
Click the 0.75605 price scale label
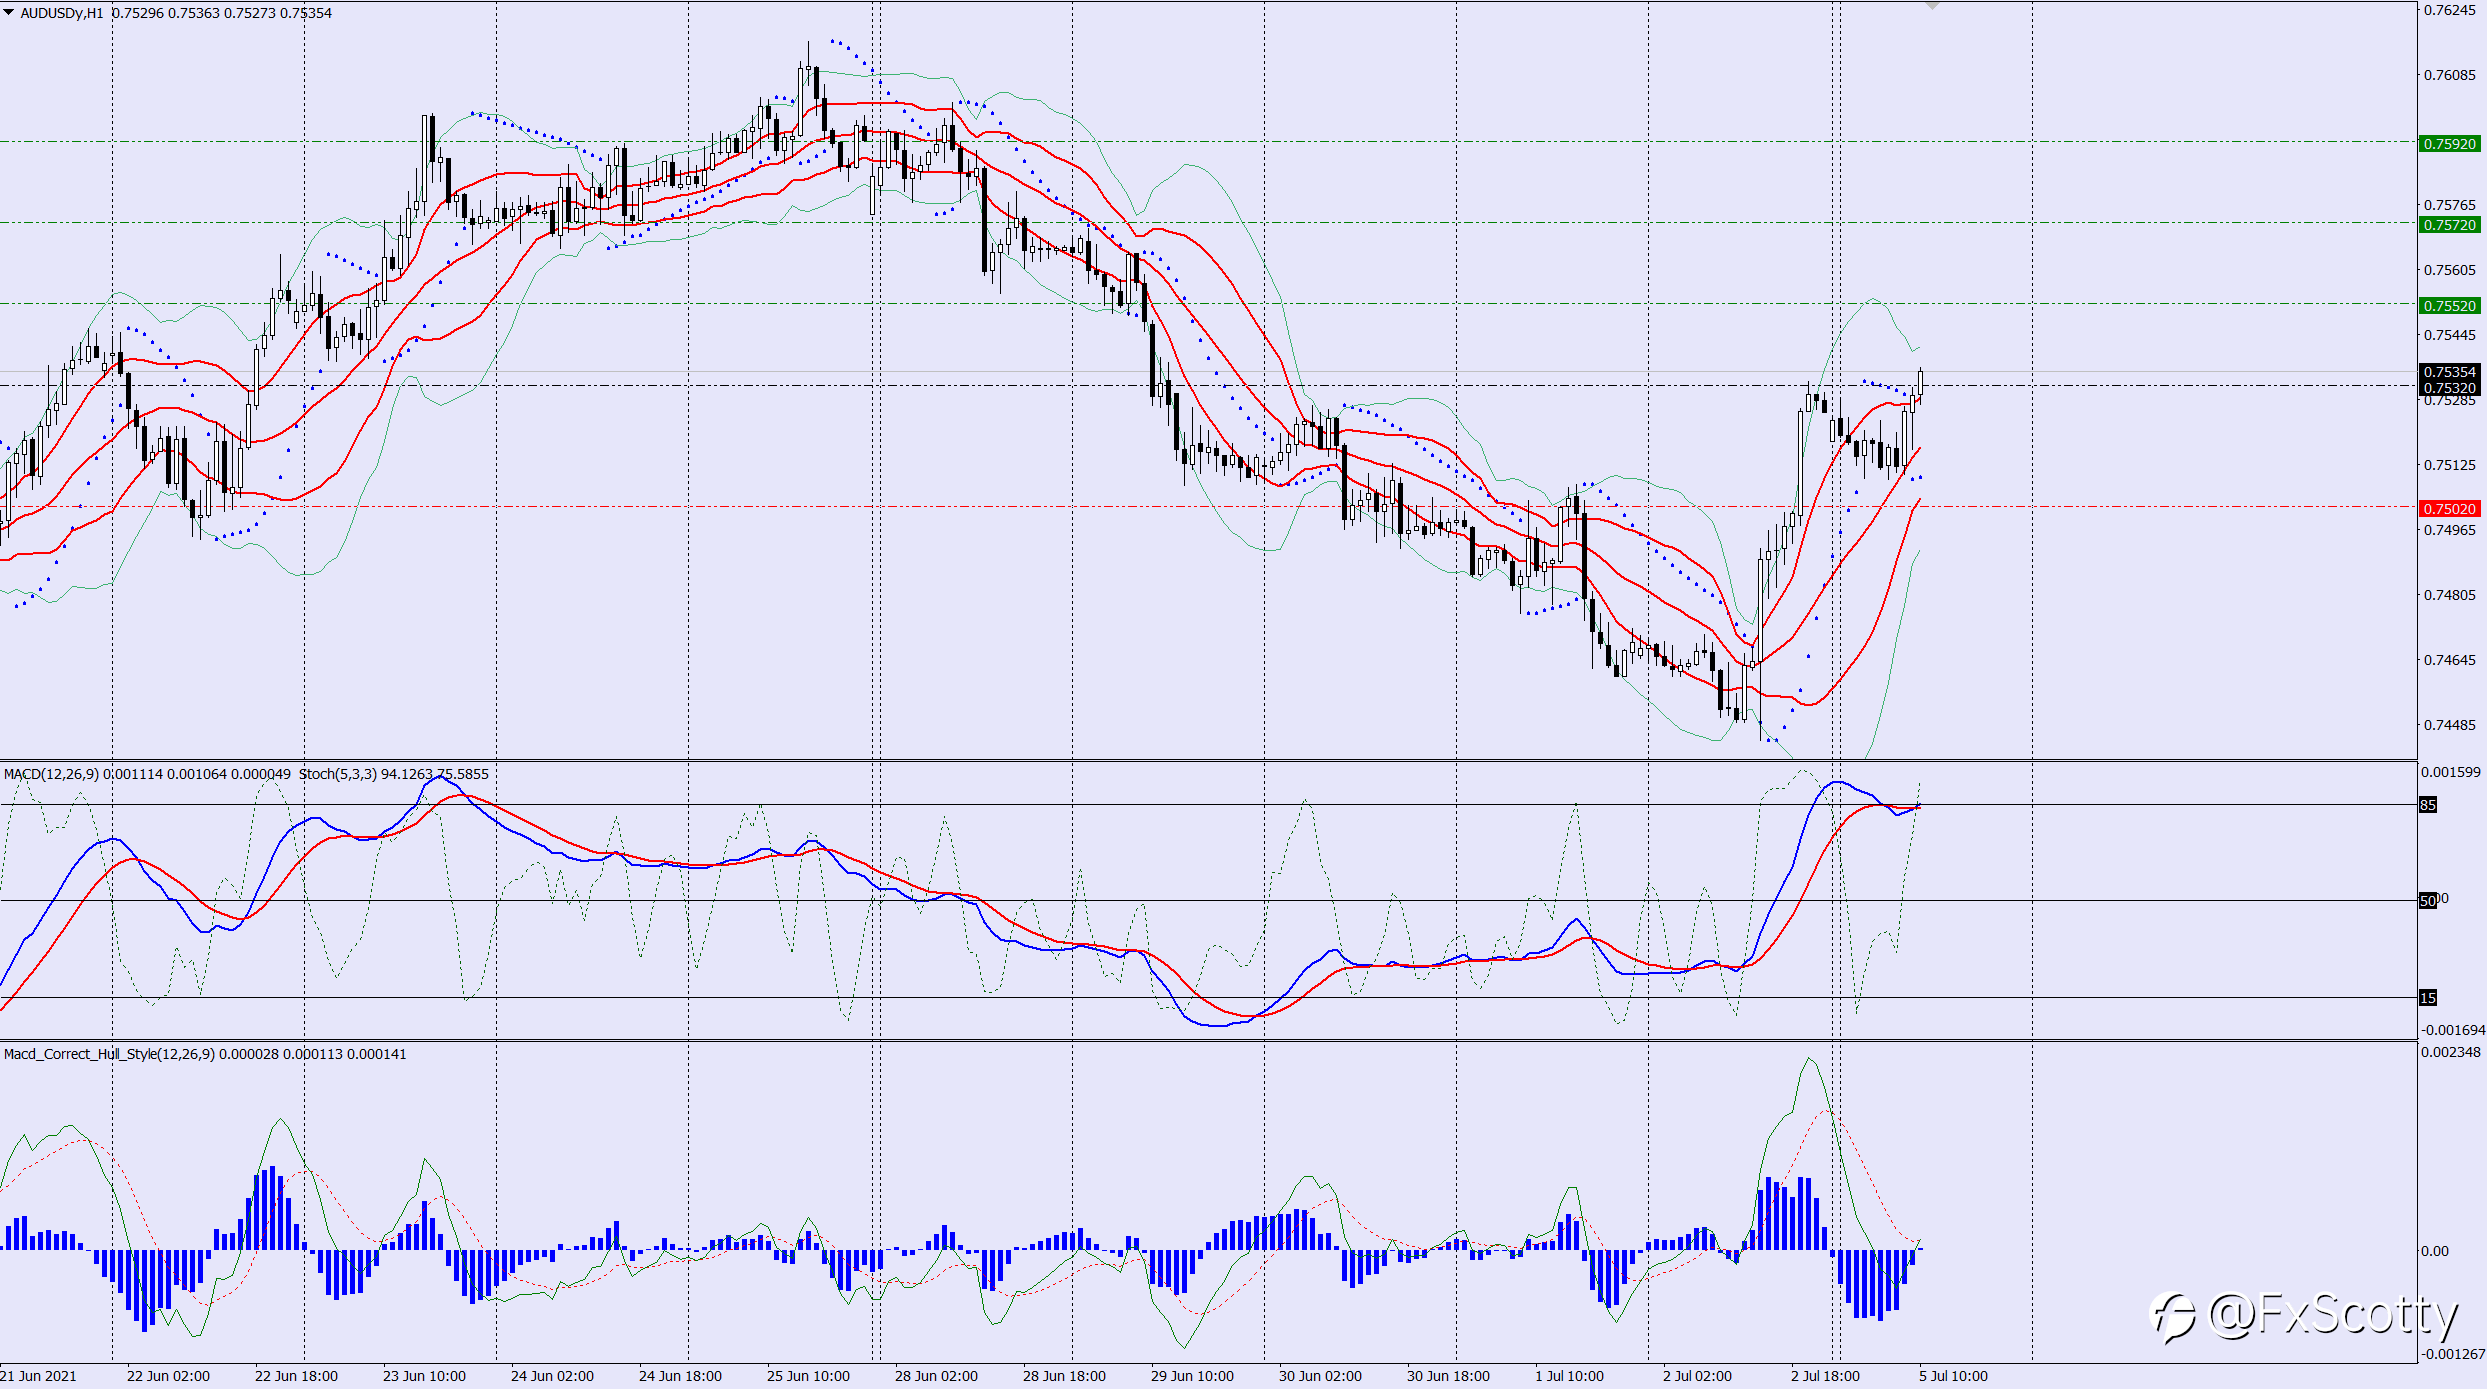pyautogui.click(x=2449, y=270)
